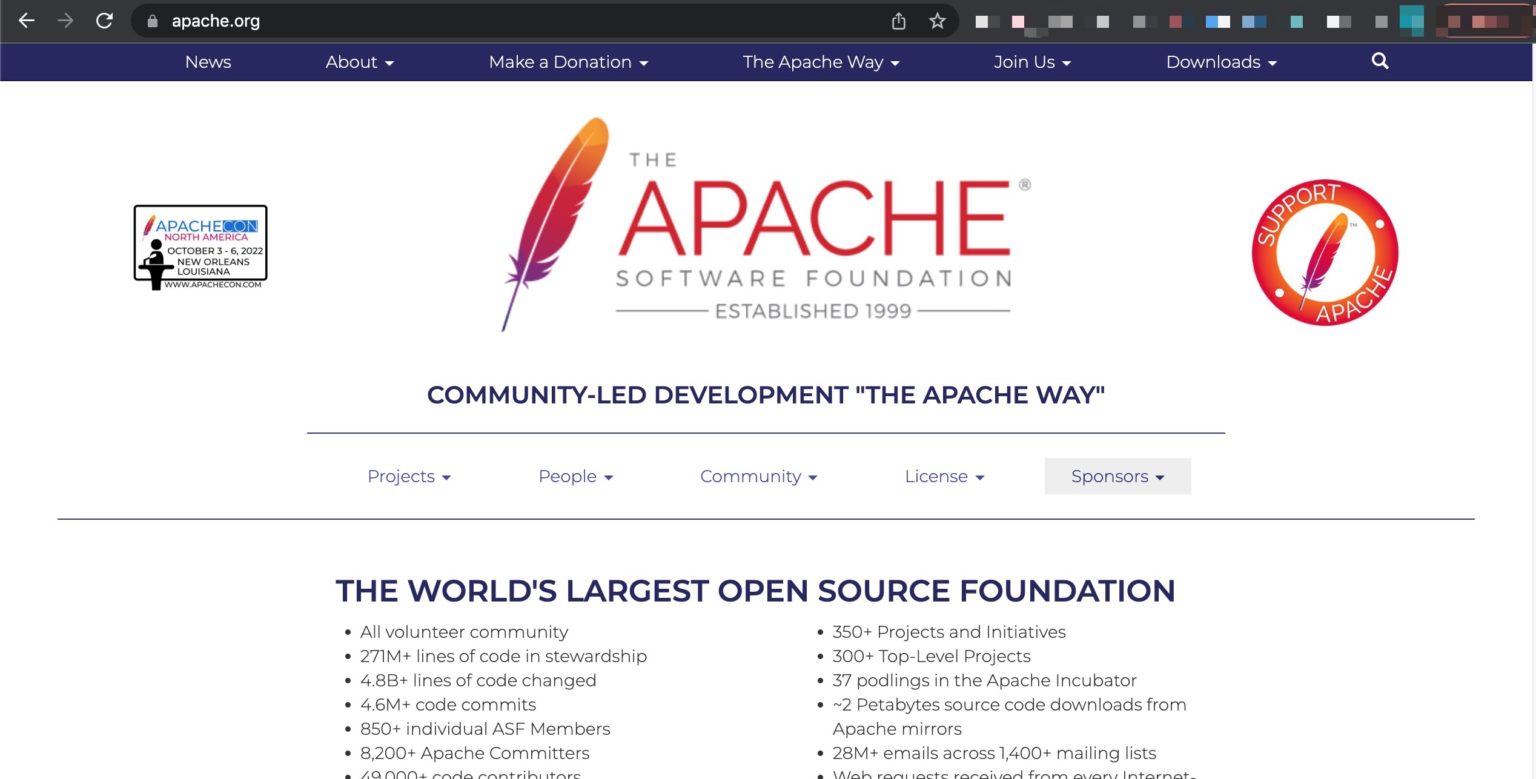Image resolution: width=1536 pixels, height=779 pixels.
Task: View site security info via the padlock
Action: click(x=151, y=20)
